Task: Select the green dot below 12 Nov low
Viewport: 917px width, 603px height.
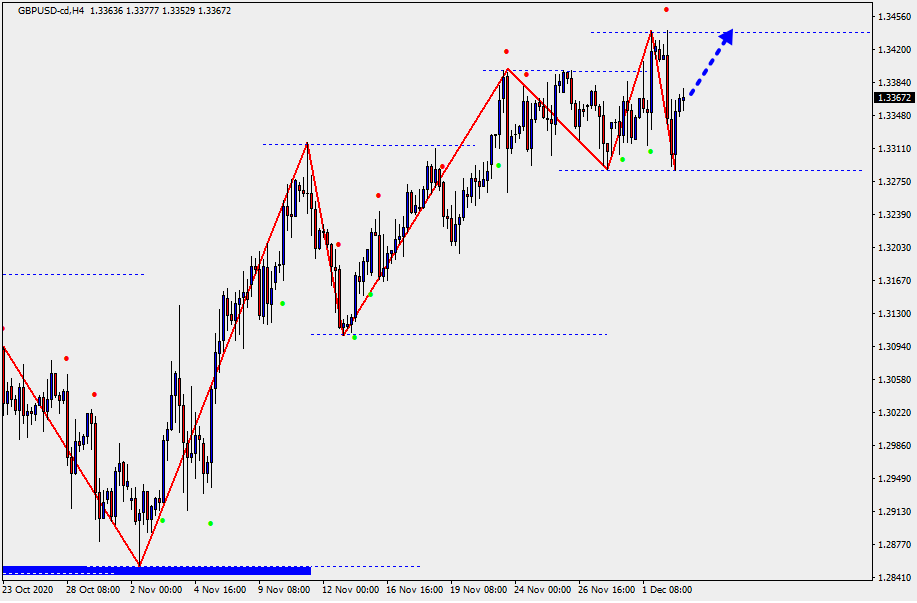Action: pyautogui.click(x=355, y=337)
